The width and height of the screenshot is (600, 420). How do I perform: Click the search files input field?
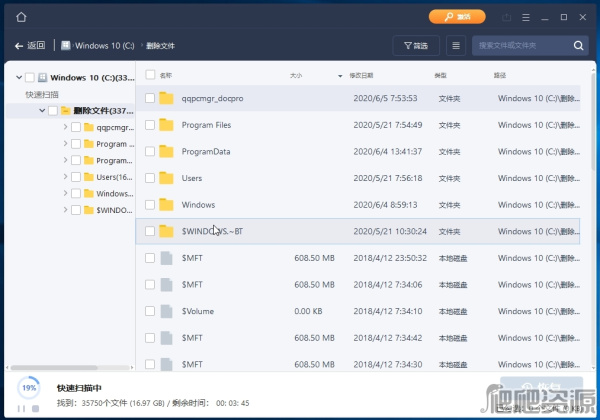coord(520,46)
